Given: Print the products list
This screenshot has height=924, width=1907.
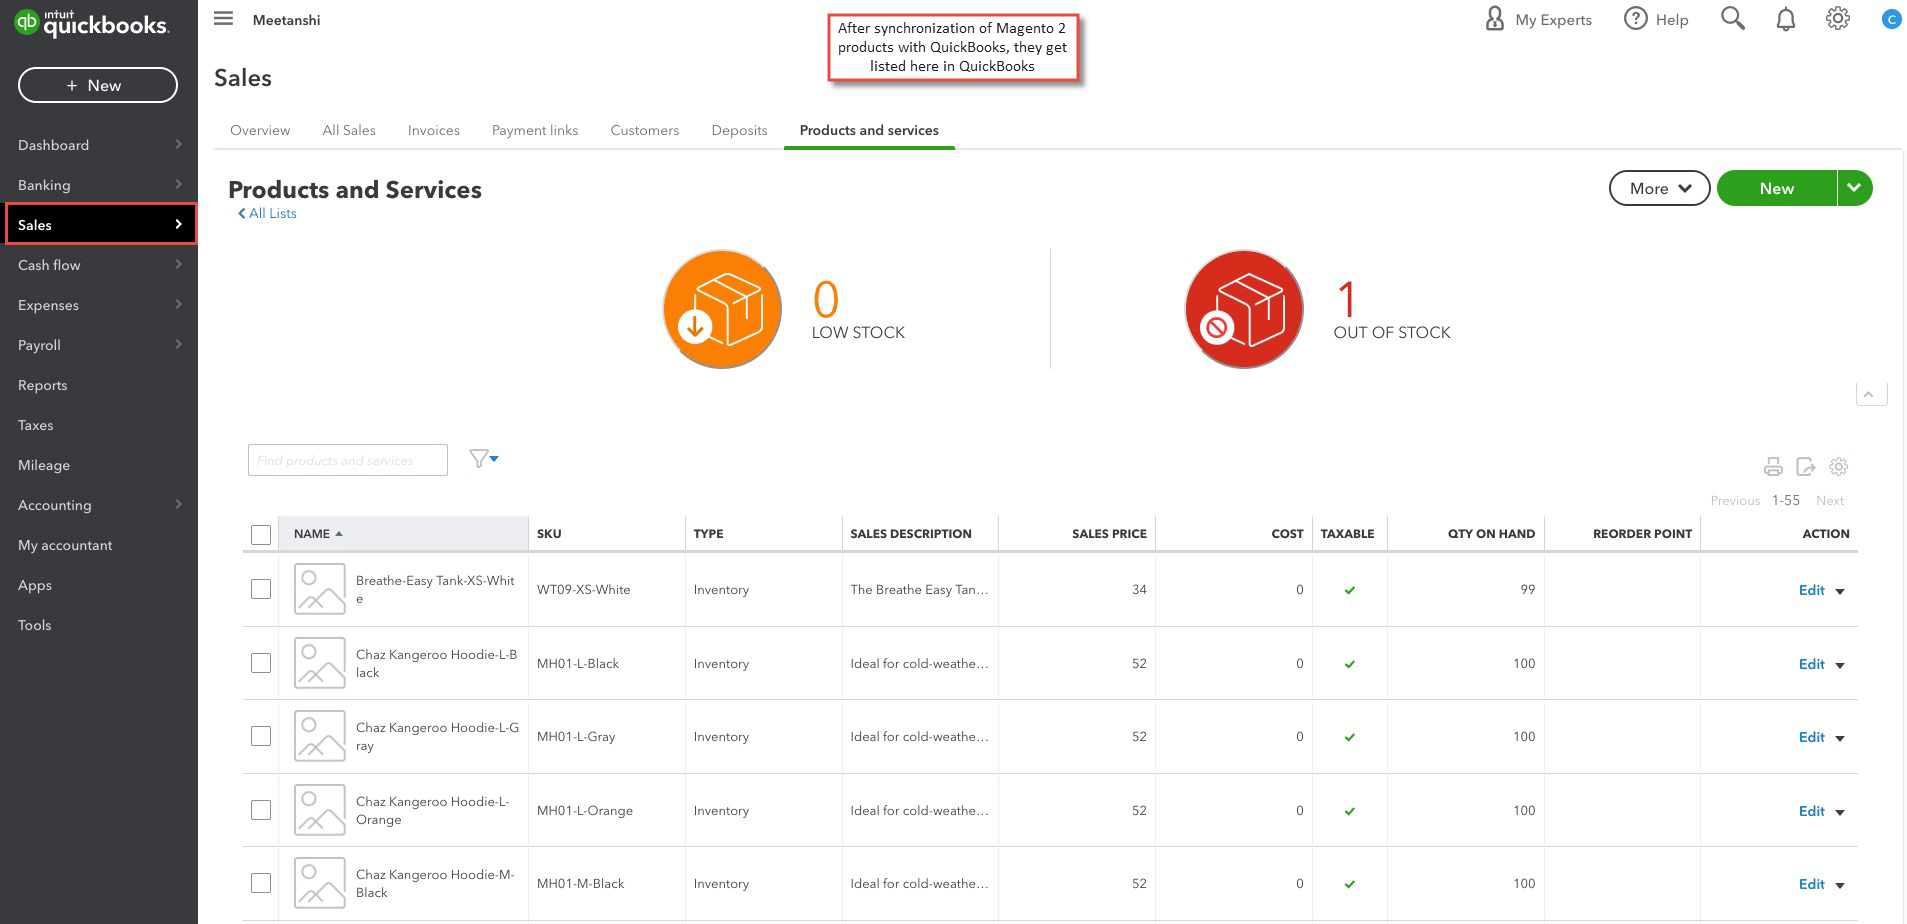Looking at the screenshot, I should (1773, 467).
